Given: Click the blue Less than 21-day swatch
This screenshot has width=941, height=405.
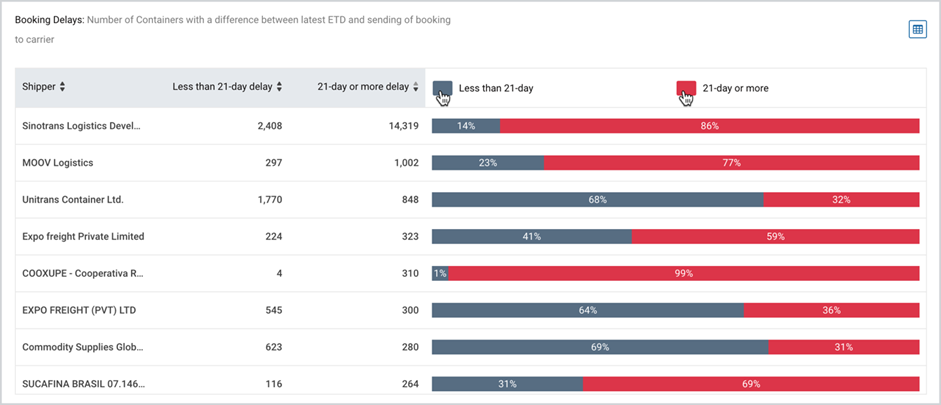Looking at the screenshot, I should 442,88.
